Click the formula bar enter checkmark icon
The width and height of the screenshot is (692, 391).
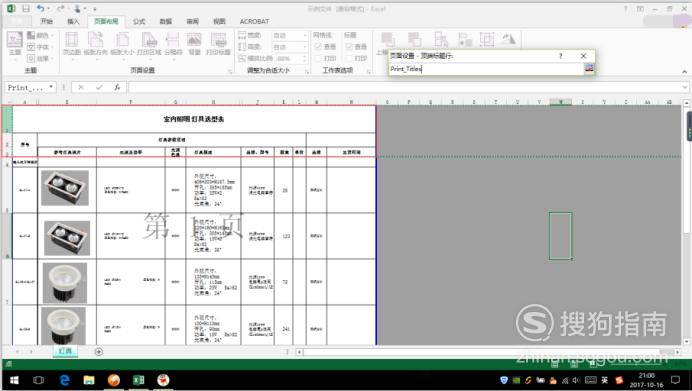99,87
